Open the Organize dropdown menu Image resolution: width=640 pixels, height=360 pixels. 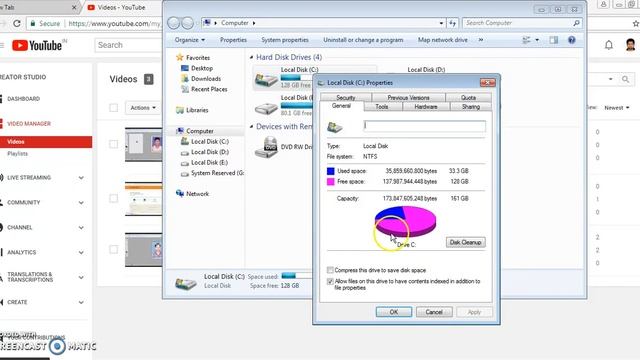pyautogui.click(x=190, y=40)
